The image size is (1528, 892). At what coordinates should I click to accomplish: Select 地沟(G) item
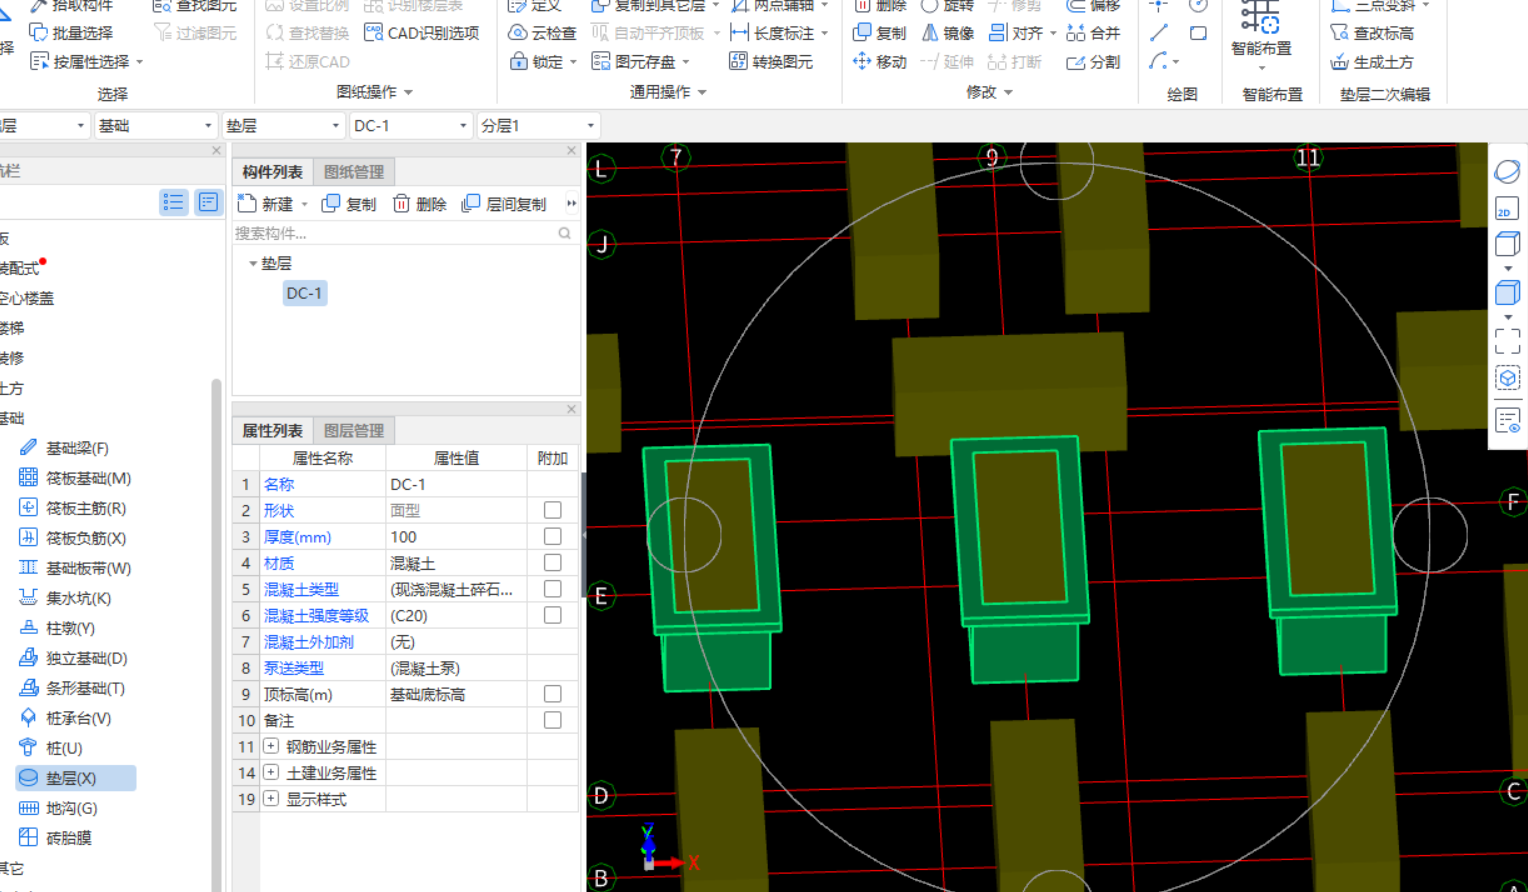point(58,808)
